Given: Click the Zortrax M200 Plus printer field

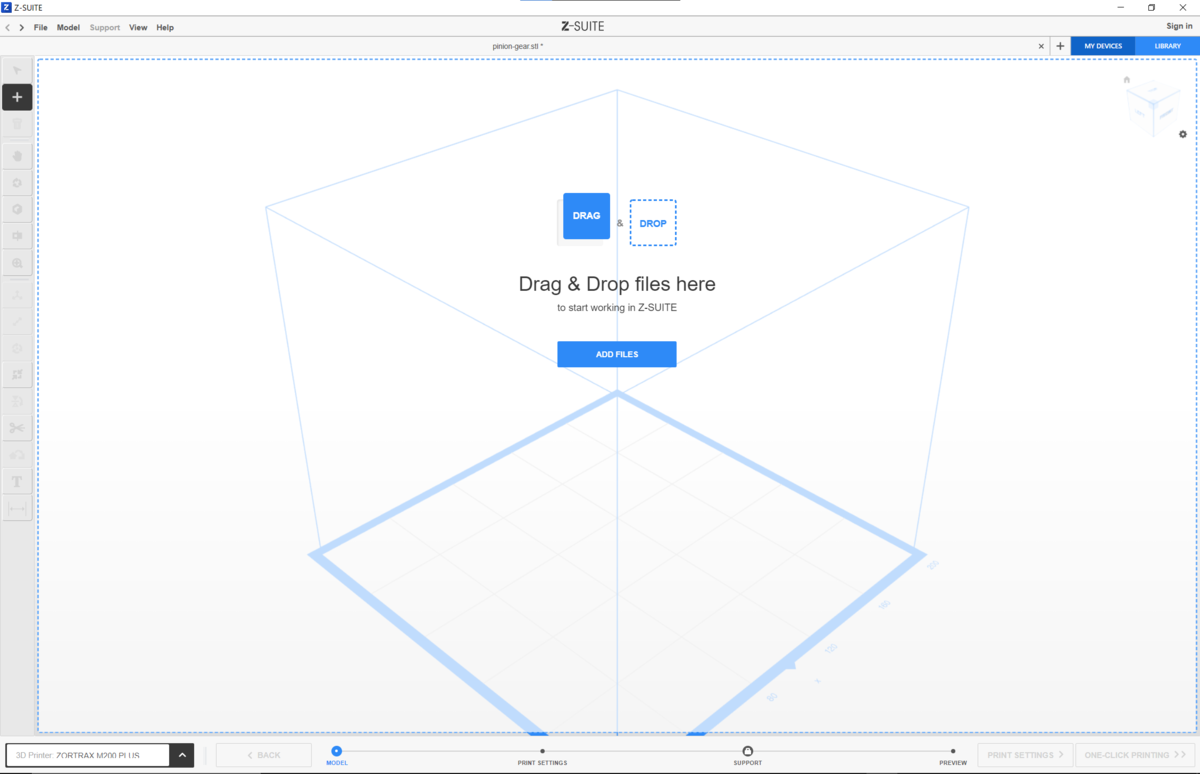Looking at the screenshot, I should (88, 755).
